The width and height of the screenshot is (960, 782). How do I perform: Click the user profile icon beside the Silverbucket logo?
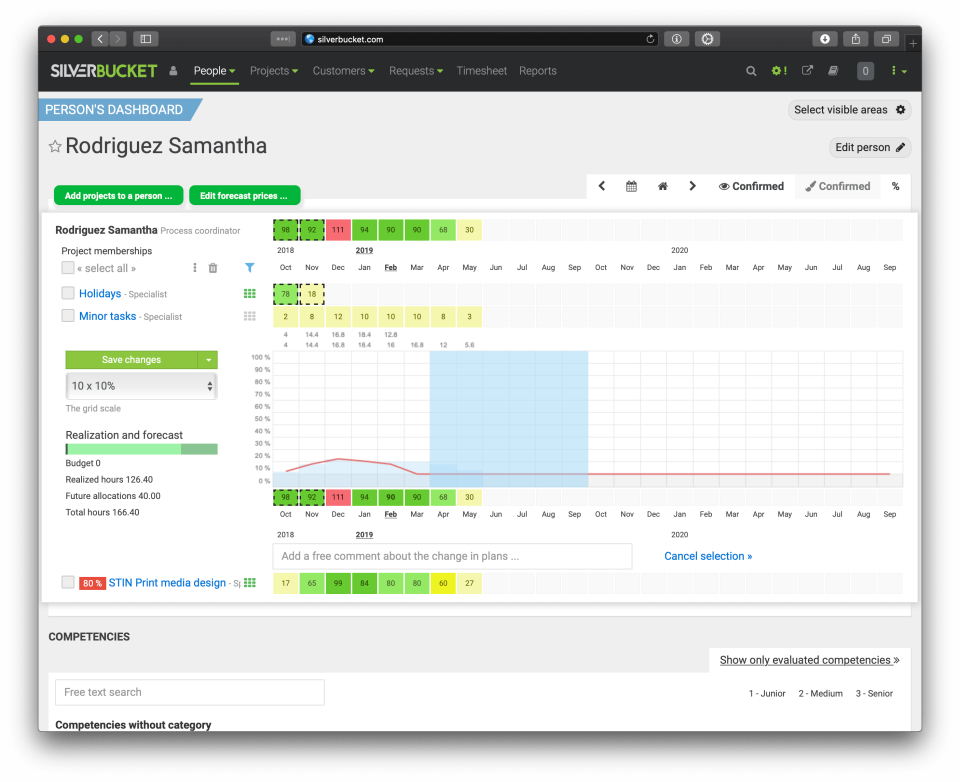tap(173, 71)
